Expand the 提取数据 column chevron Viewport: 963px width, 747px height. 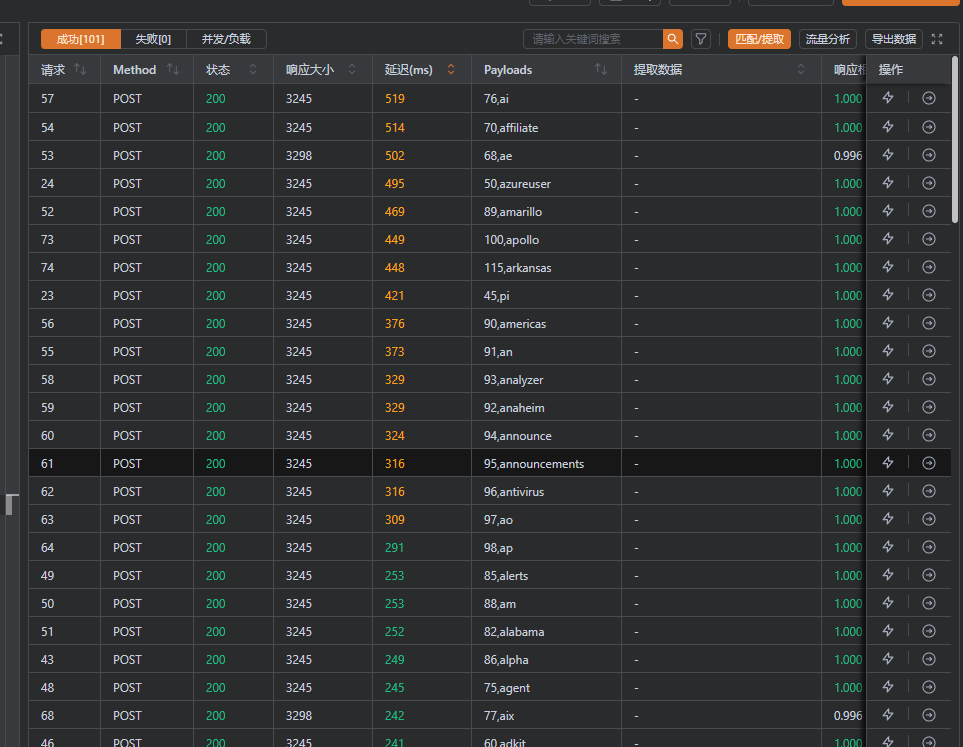tap(801, 69)
